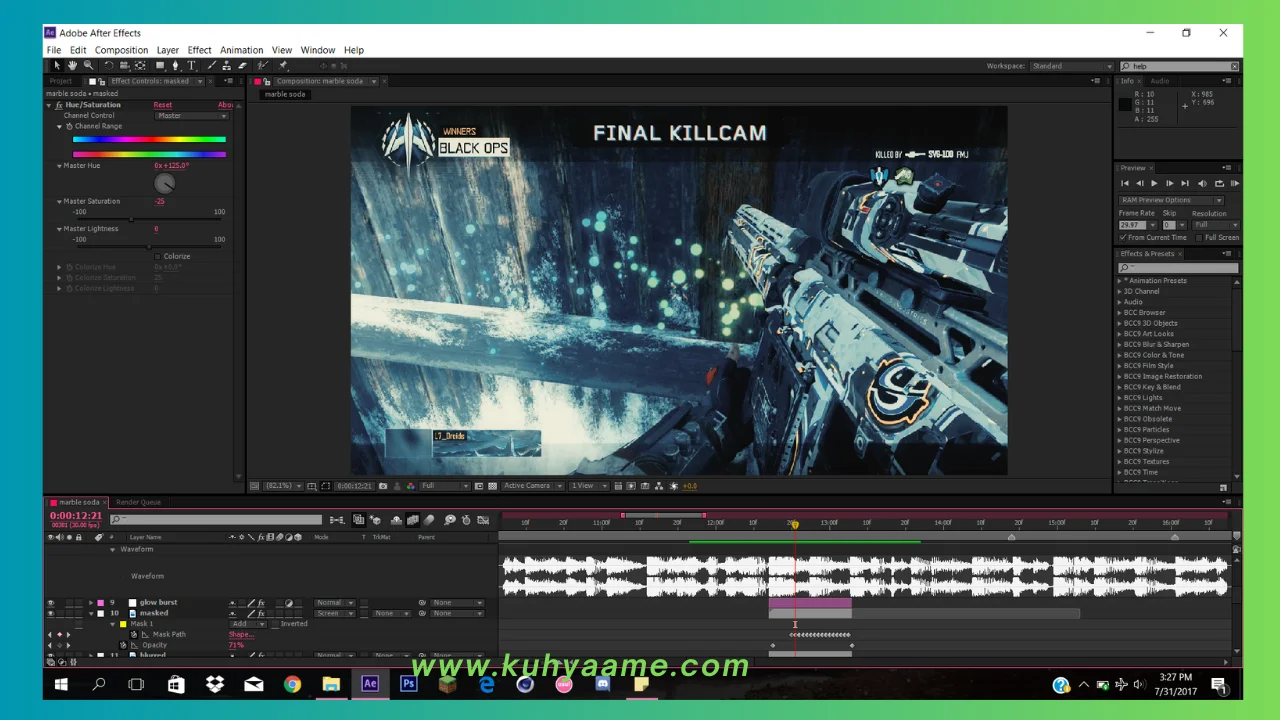Click the composition zoom 82.1% dropdown

pos(281,486)
